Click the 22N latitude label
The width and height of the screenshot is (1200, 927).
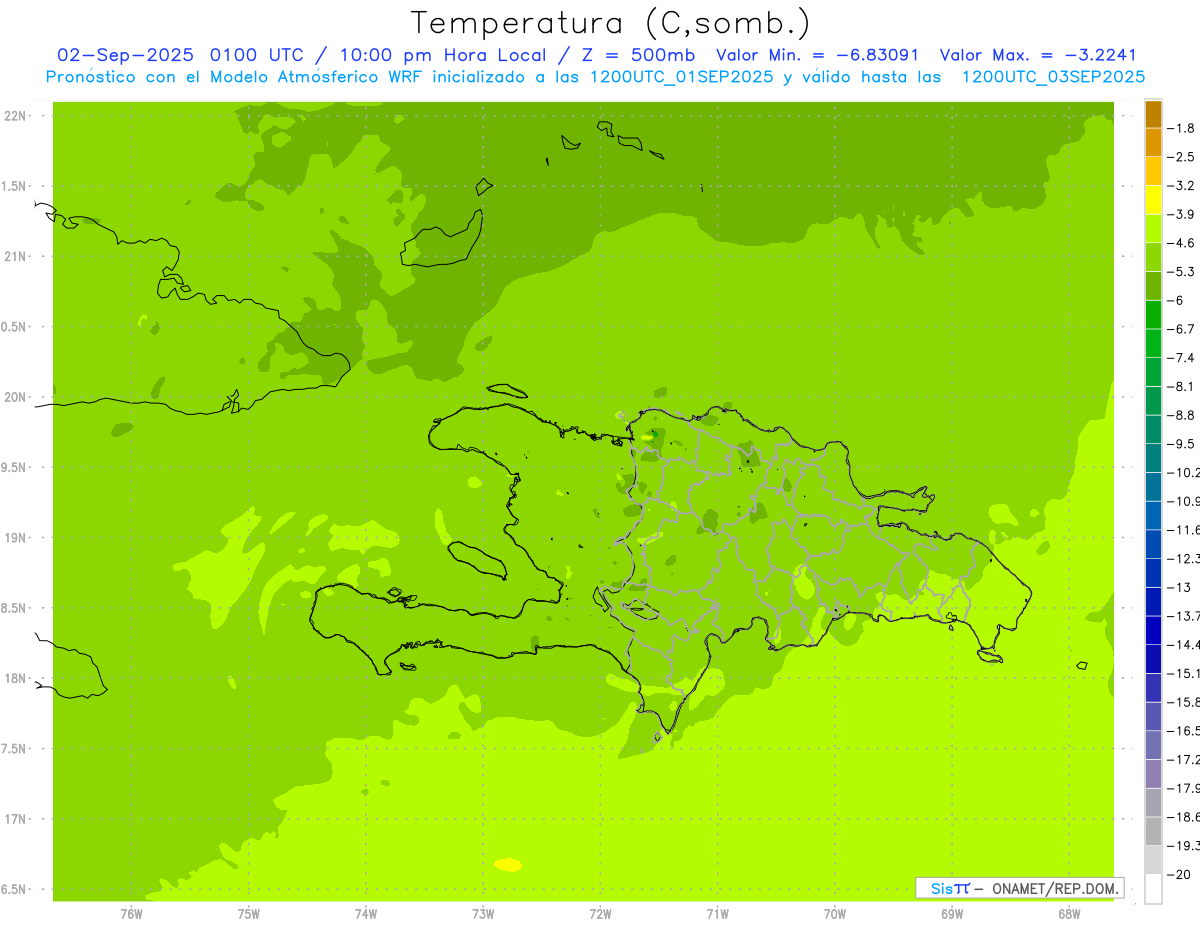15,116
